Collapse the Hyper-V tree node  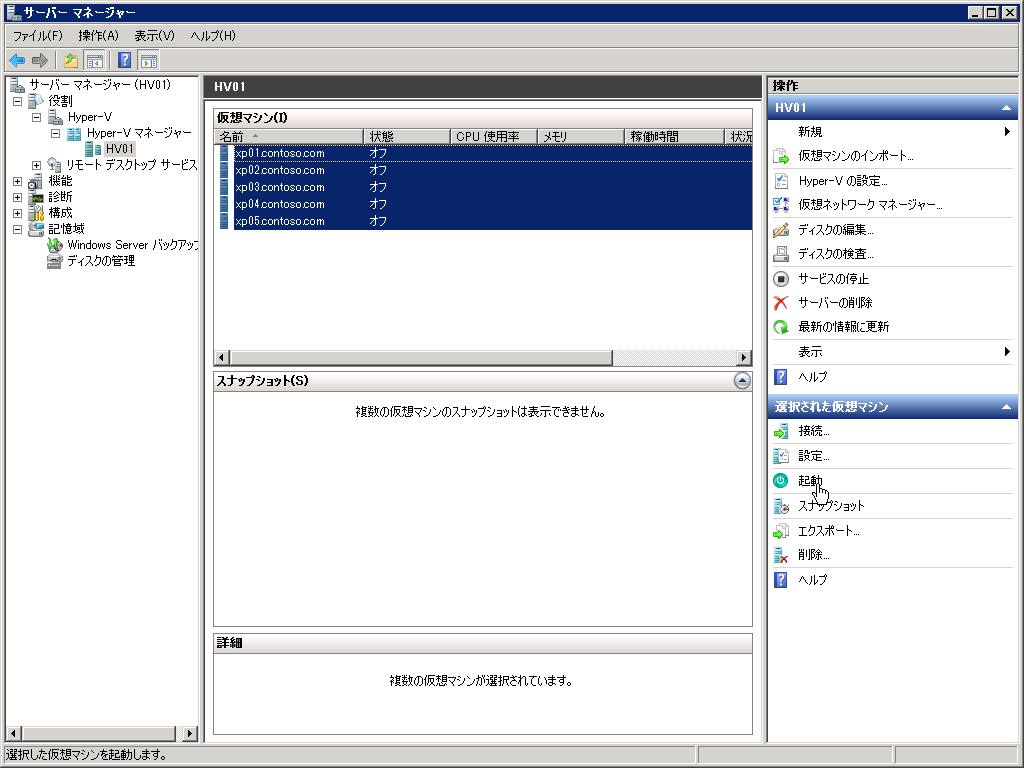click(37, 118)
